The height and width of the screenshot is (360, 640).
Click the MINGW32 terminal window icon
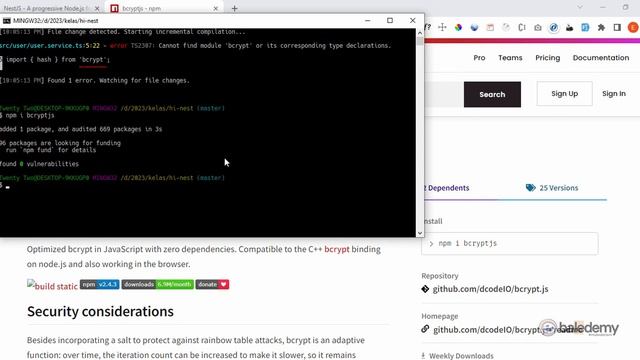tap(6, 20)
